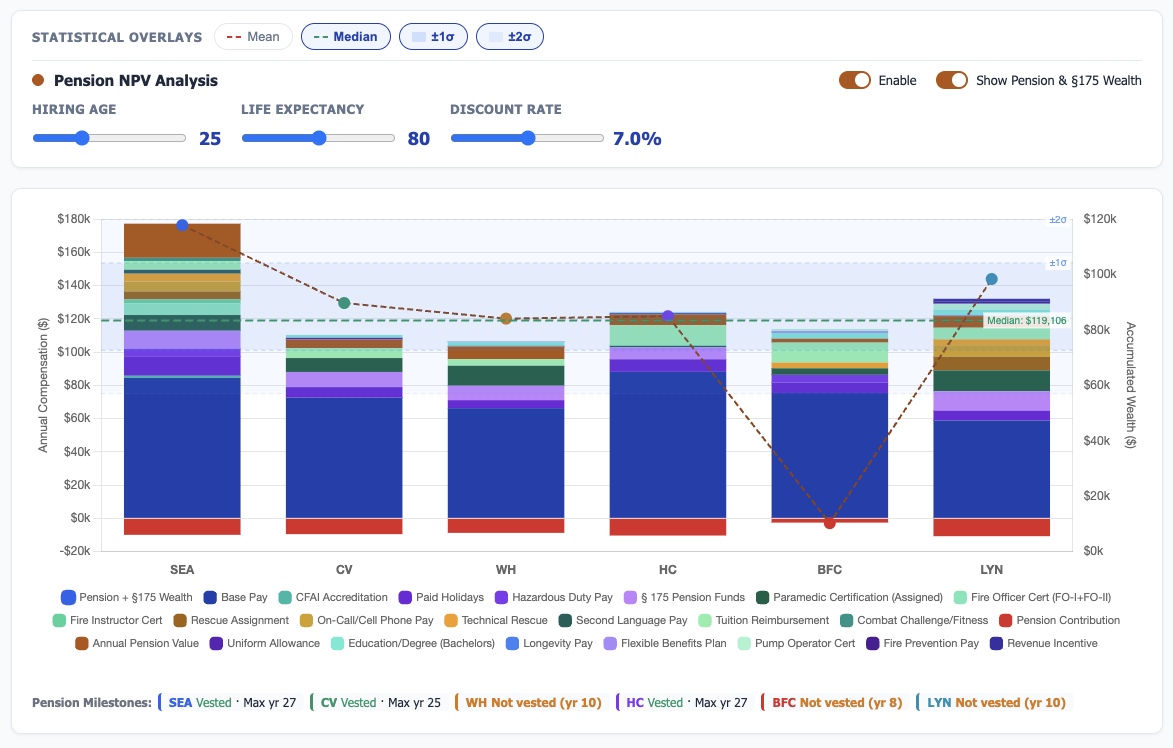Click the SEA Base Pay bar segment
This screenshot has height=748, width=1173.
[182, 448]
